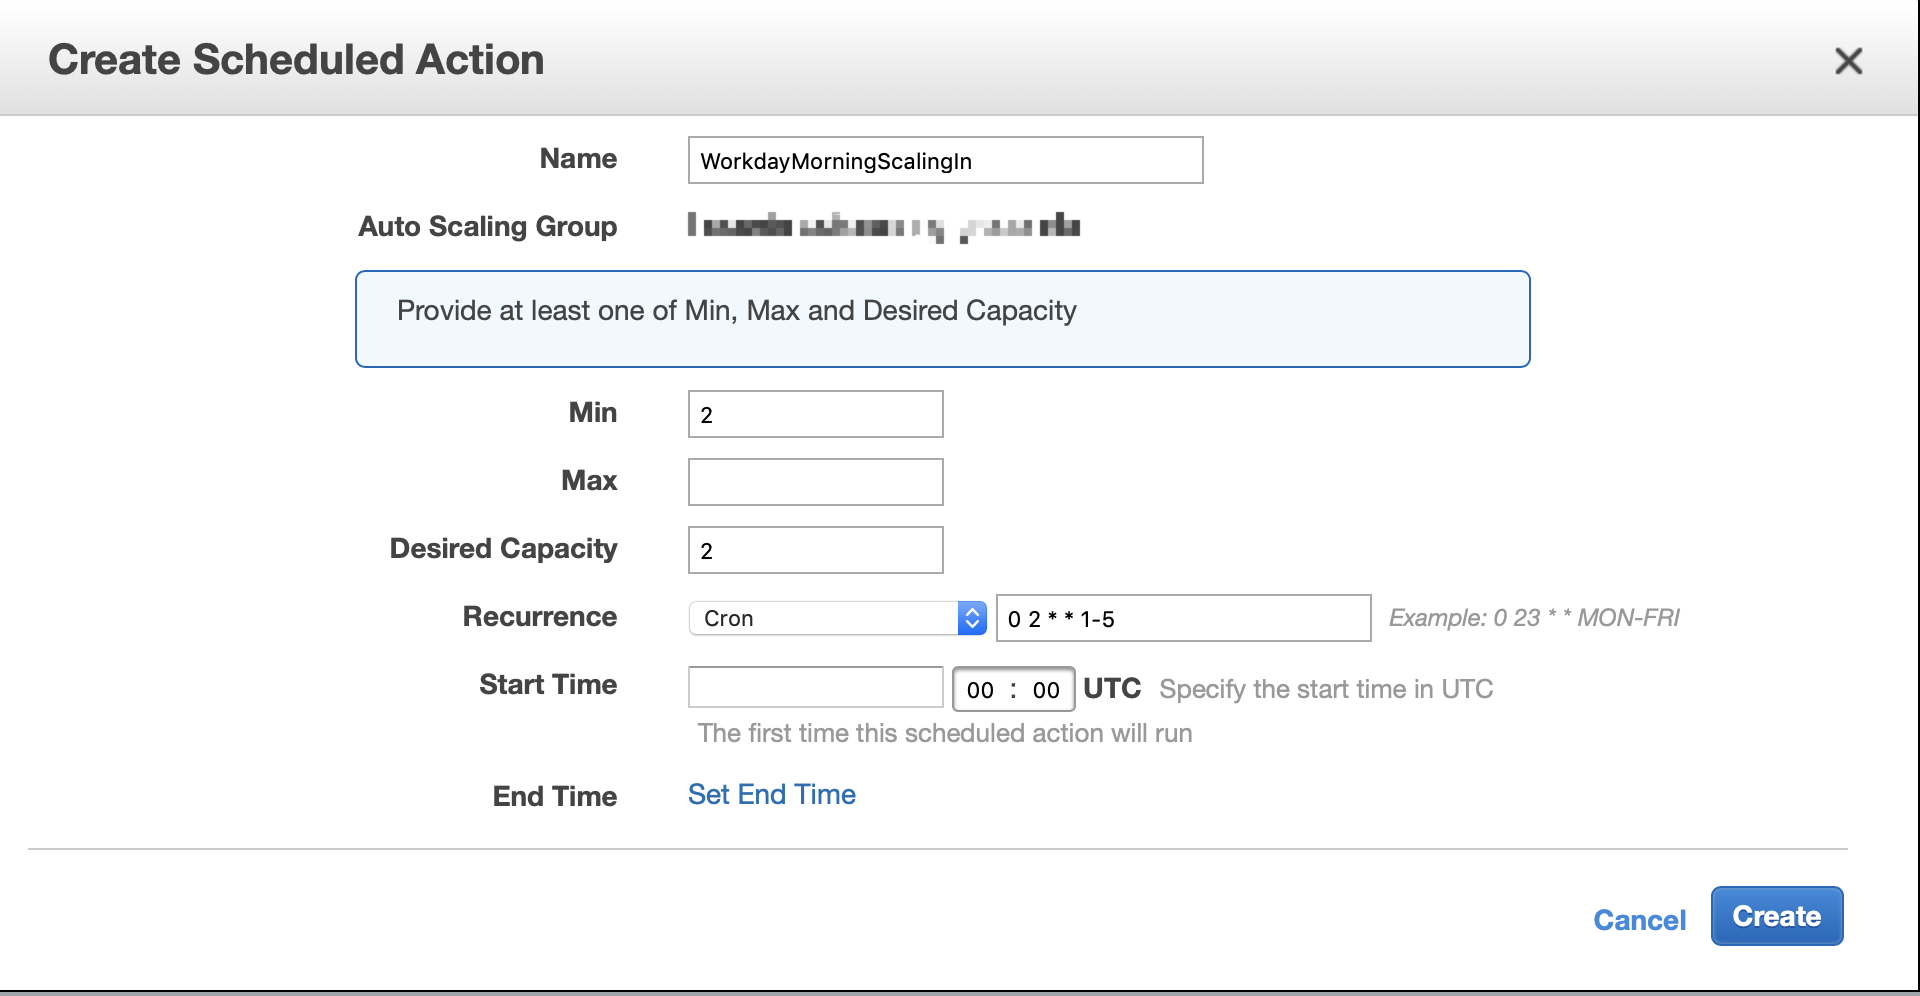Viewport: 1920px width, 996px height.
Task: Click the Min capacity input field
Action: pyautogui.click(x=815, y=414)
